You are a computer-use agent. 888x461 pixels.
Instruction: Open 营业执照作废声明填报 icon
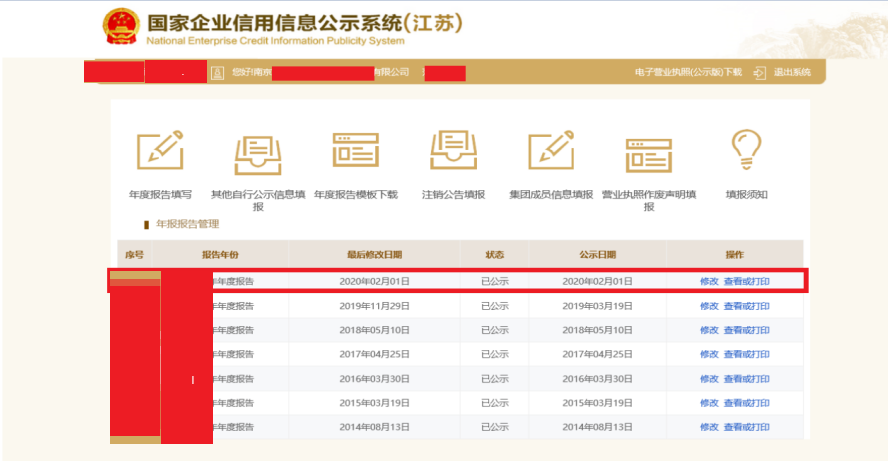coord(648,155)
